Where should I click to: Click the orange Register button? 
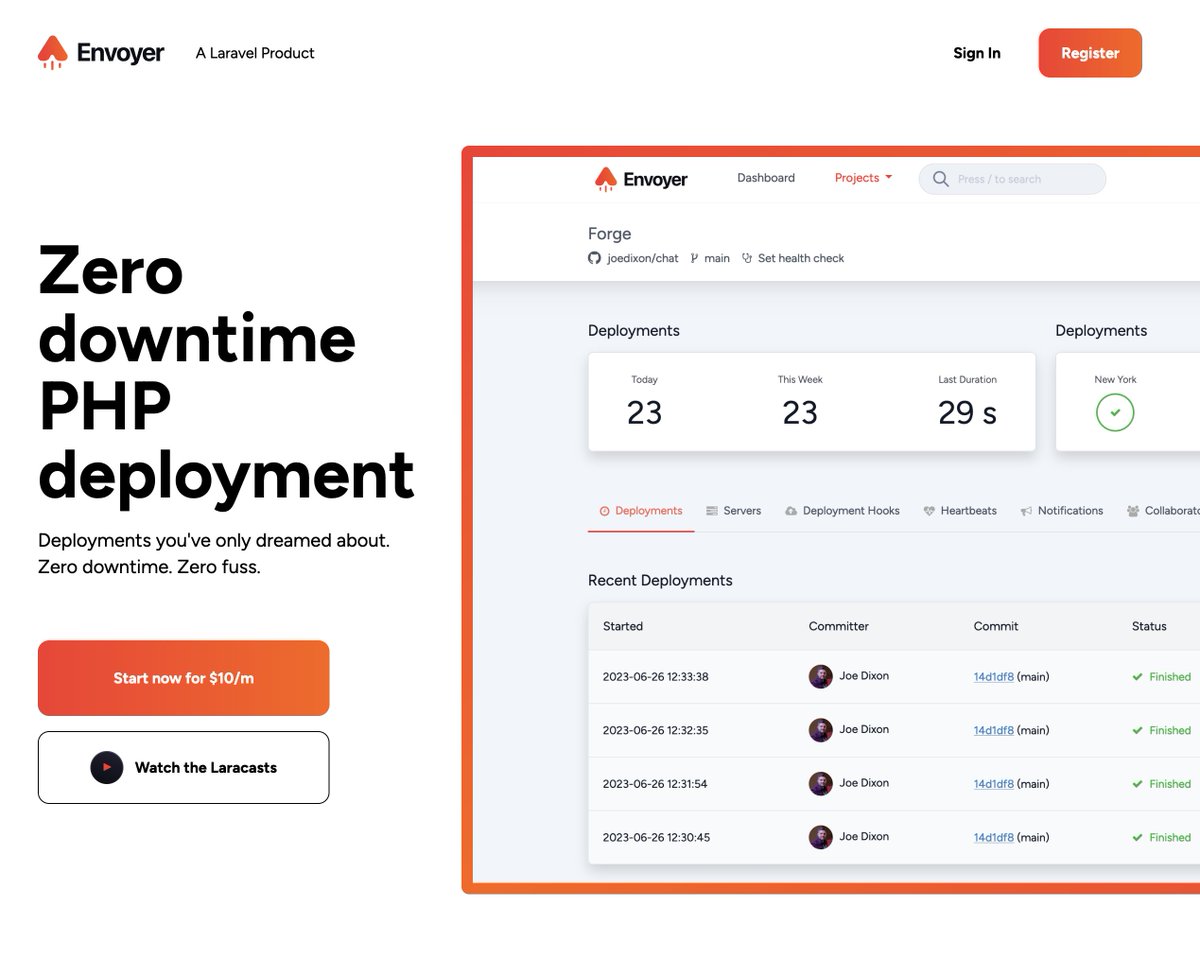click(x=1090, y=53)
